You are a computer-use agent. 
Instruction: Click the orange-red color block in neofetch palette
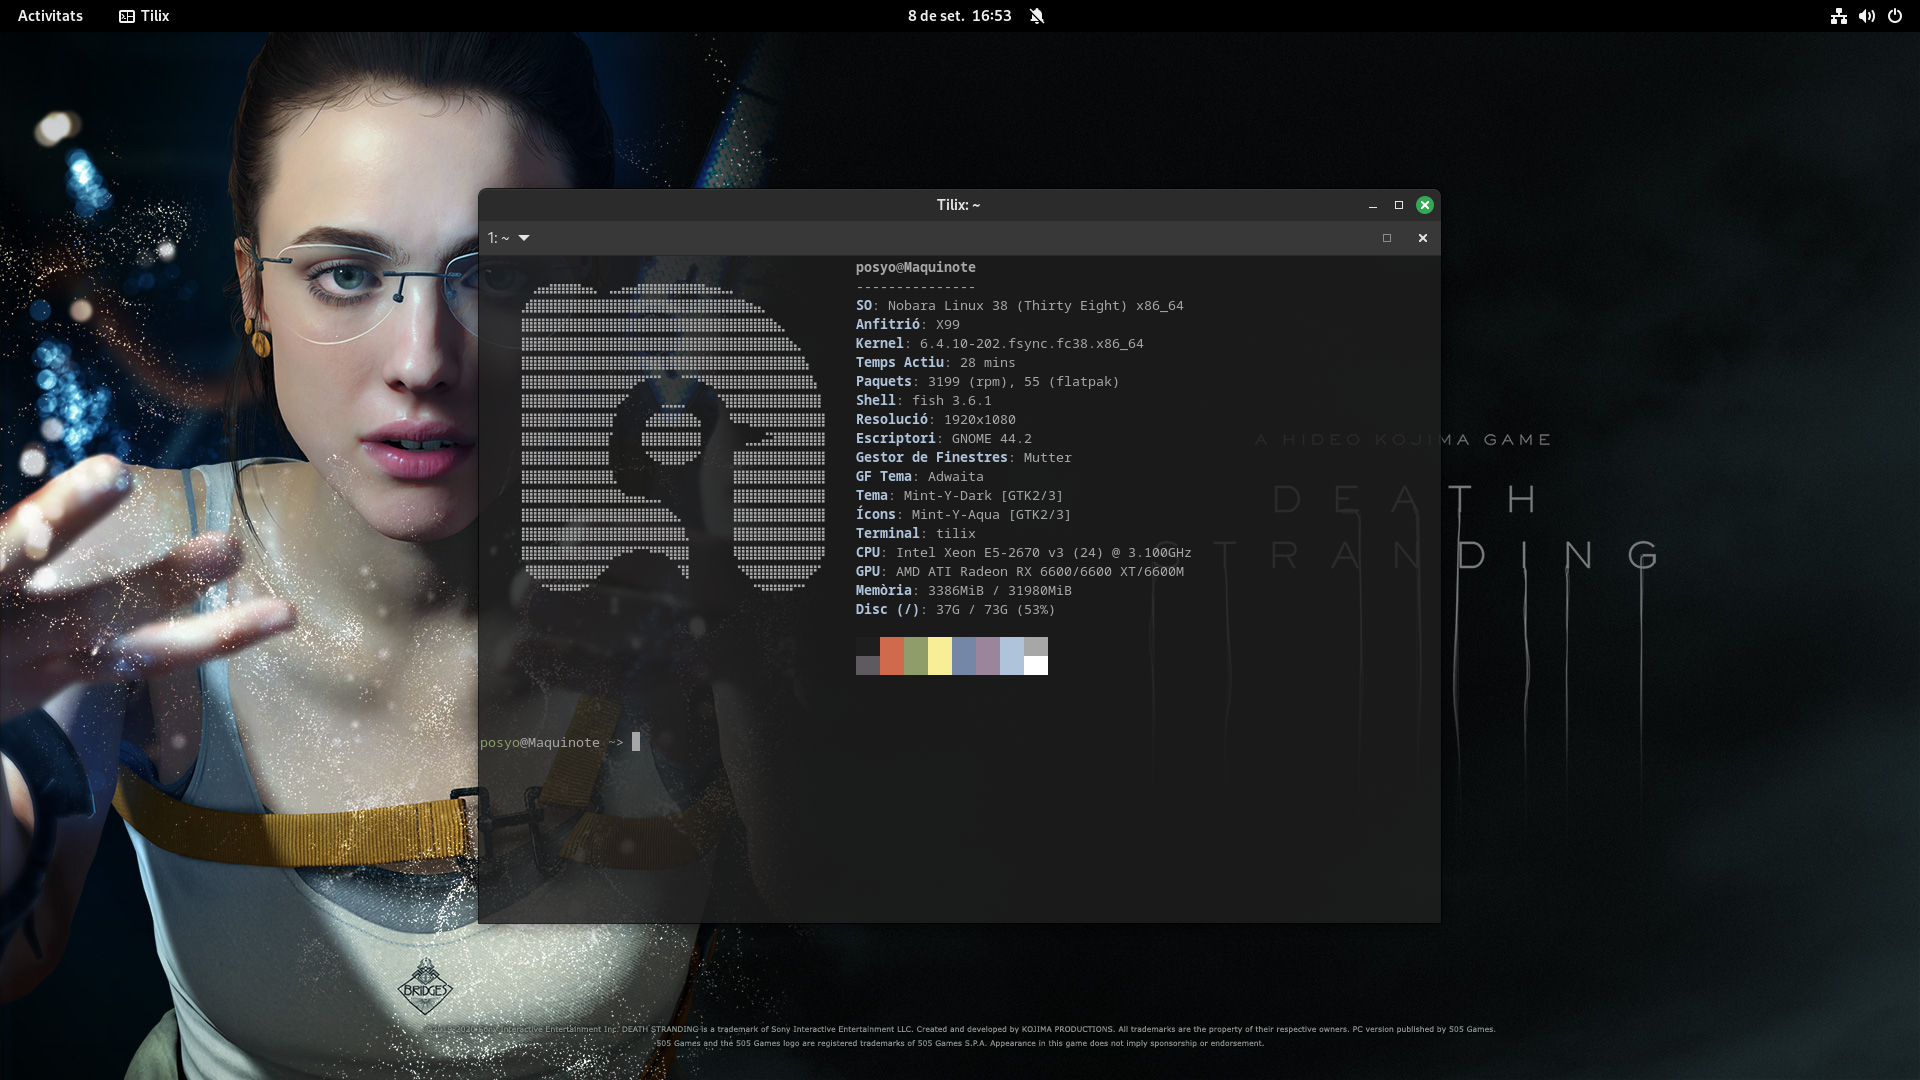click(x=892, y=656)
